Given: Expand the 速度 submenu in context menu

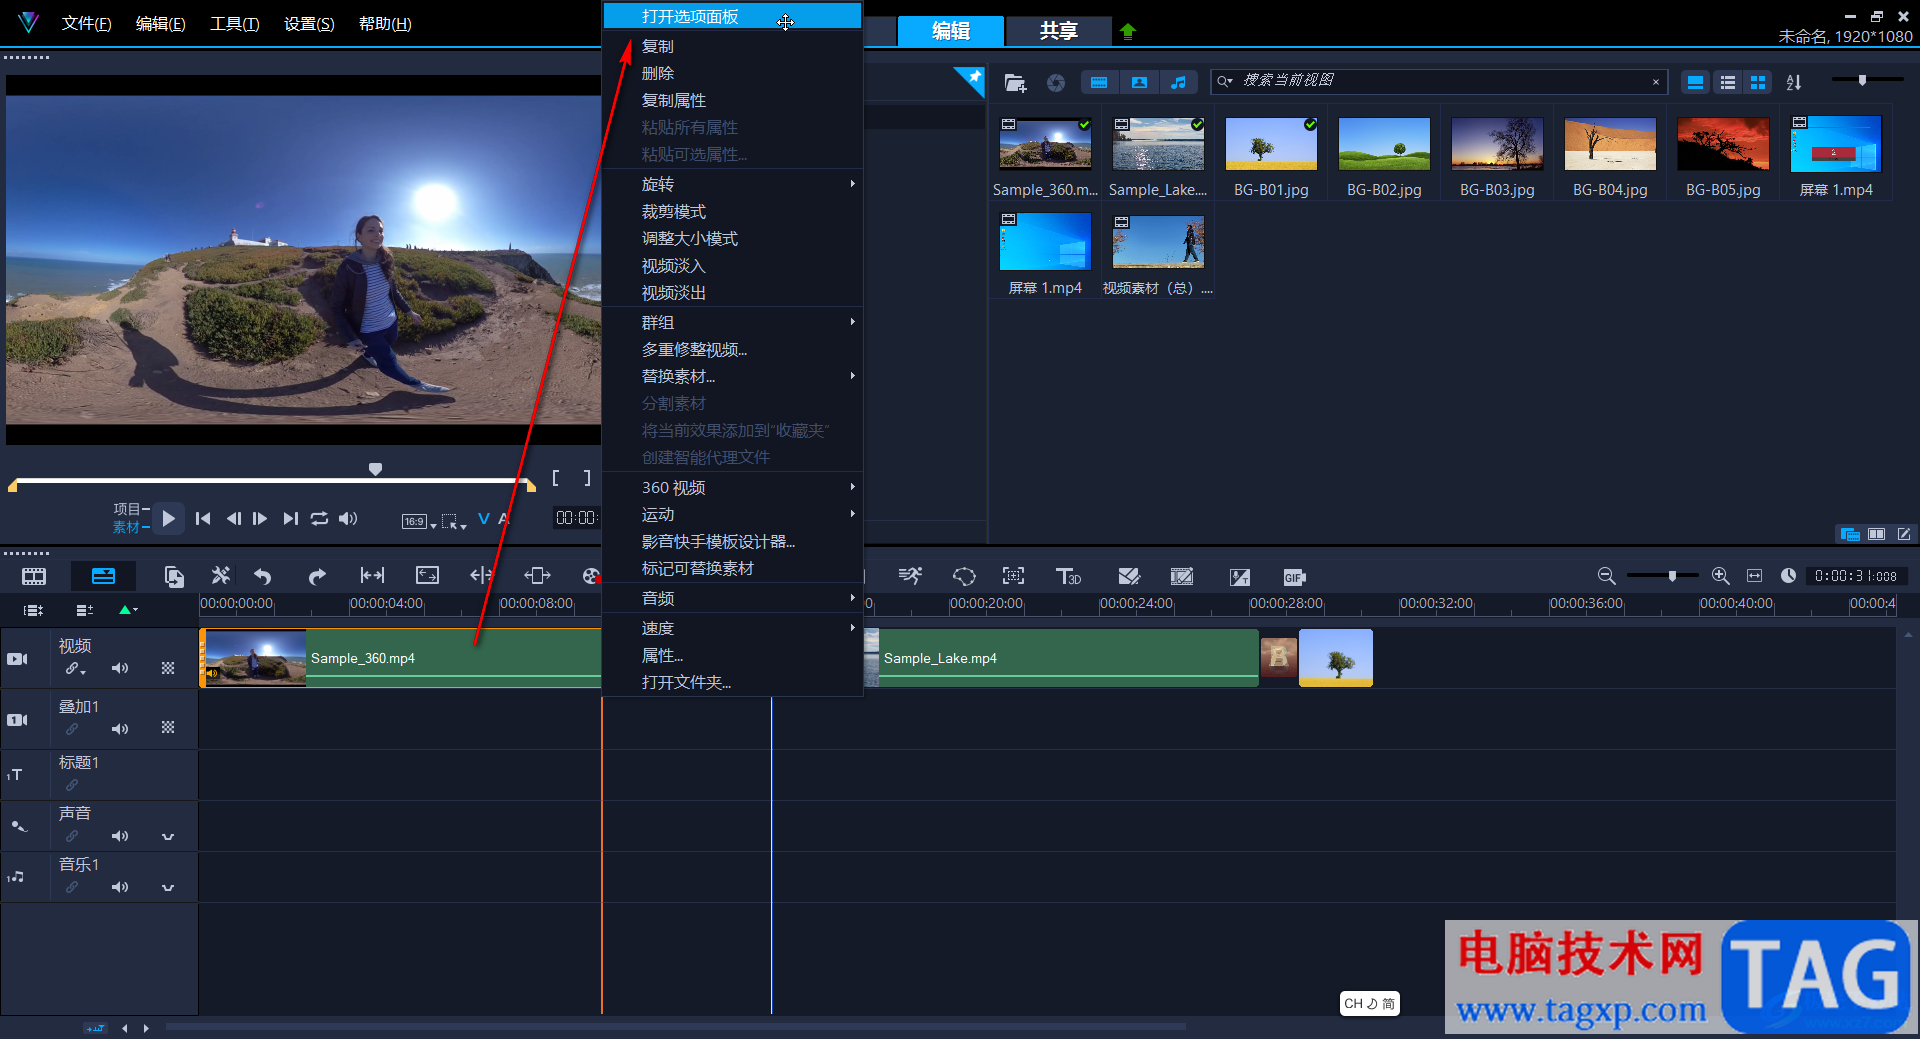Looking at the screenshot, I should [732, 628].
